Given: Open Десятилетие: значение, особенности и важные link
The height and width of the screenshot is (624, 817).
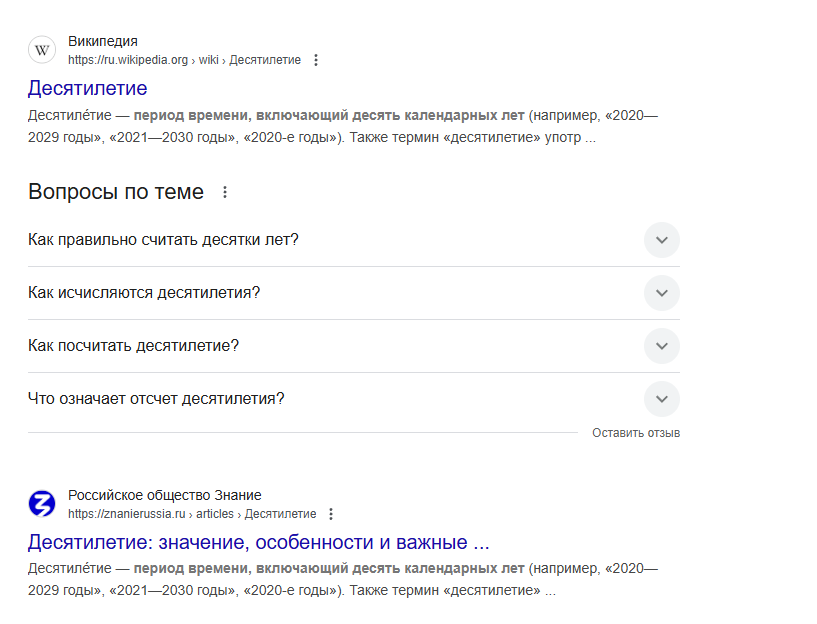Looking at the screenshot, I should [x=258, y=542].
